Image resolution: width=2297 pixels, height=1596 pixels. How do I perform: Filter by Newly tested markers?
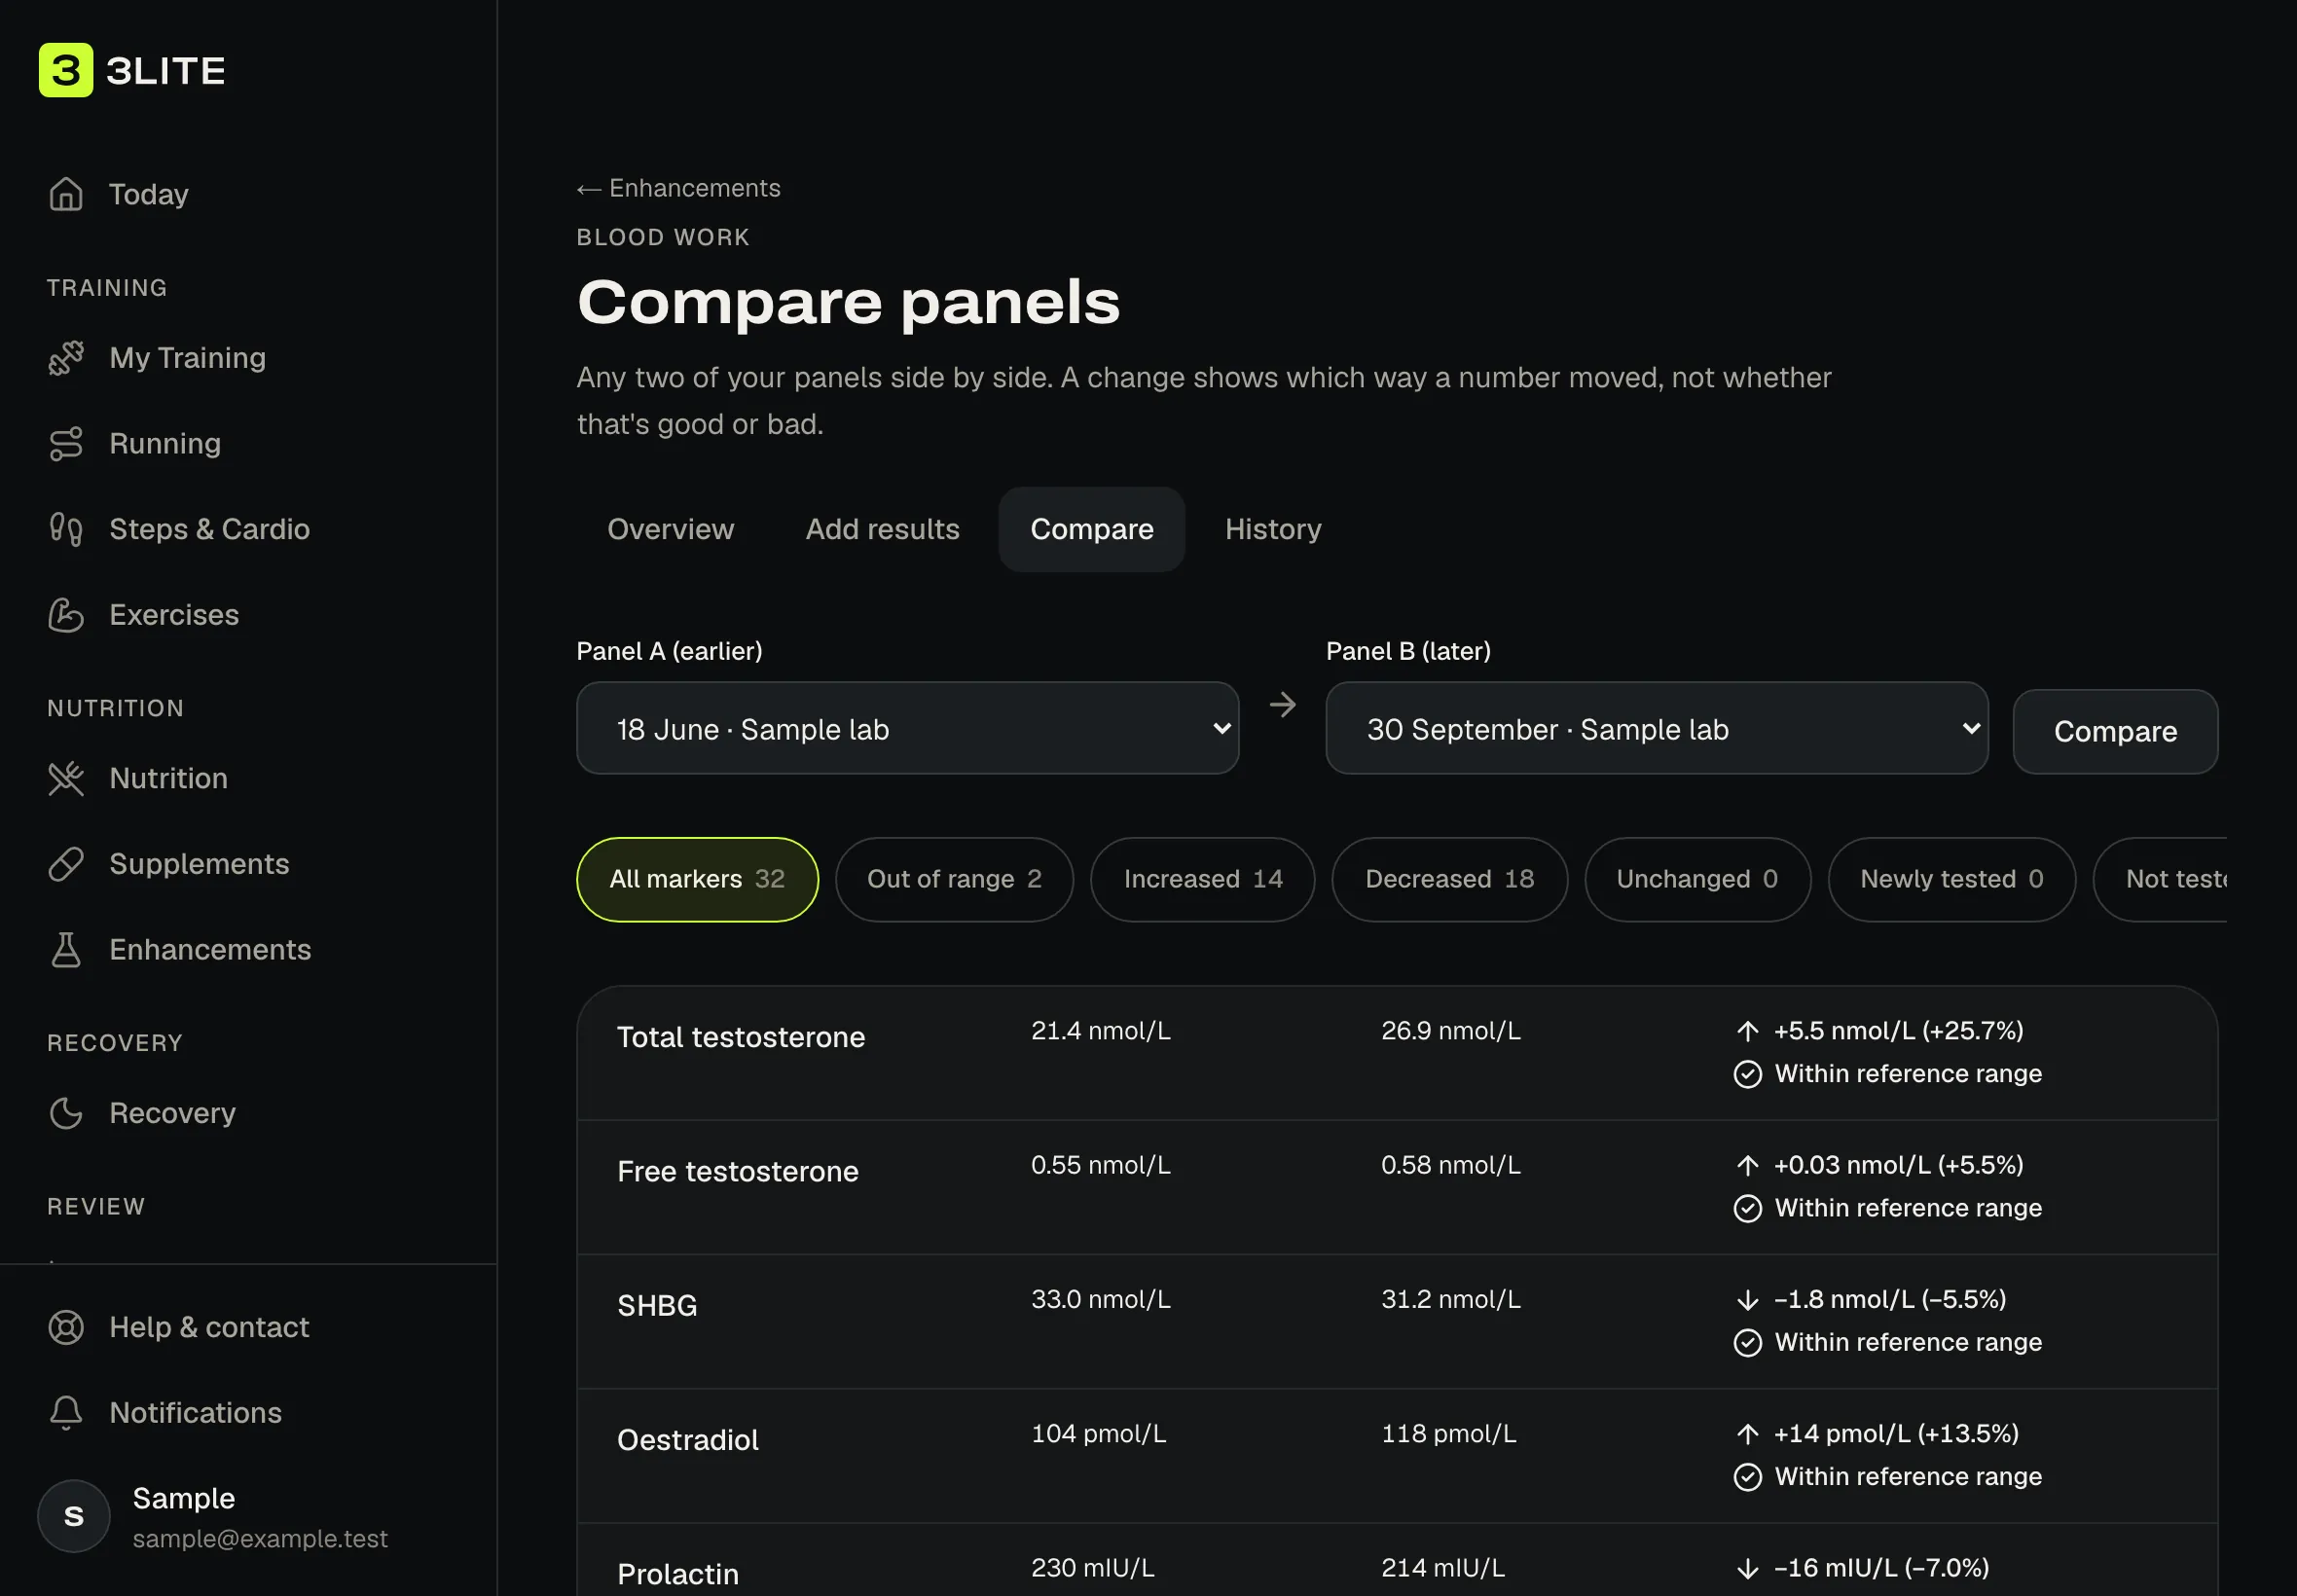pyautogui.click(x=1951, y=879)
